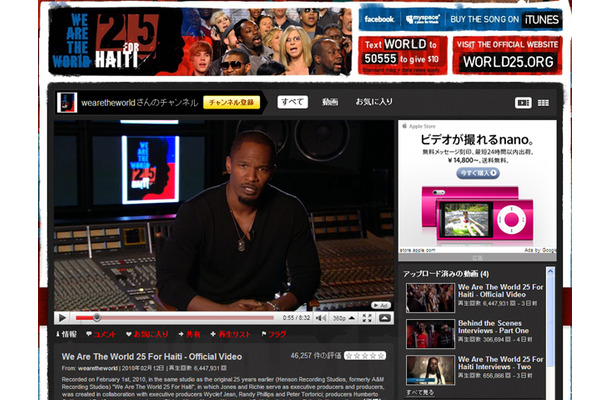This screenshot has height=400, width=610.
Task: Open the Facebook link in the banner
Action: tap(379, 19)
